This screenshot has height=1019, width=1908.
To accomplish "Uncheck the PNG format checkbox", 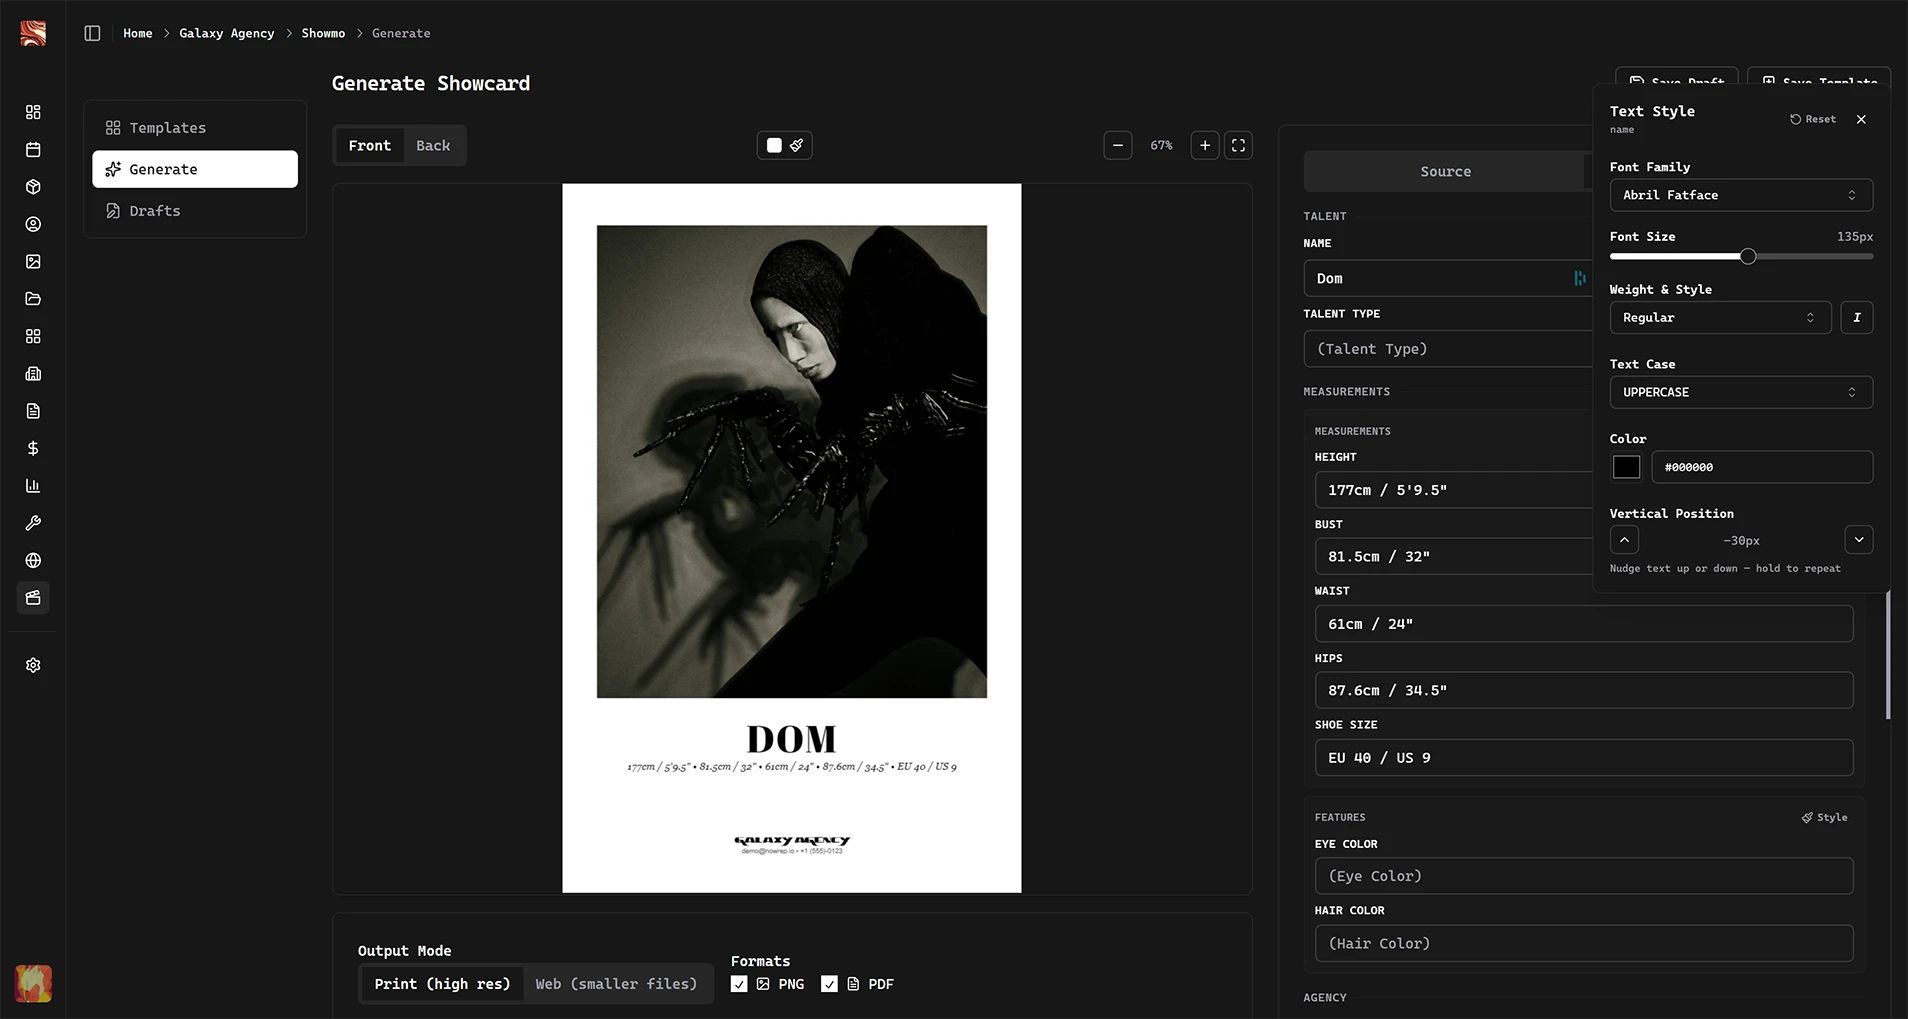I will click(739, 984).
